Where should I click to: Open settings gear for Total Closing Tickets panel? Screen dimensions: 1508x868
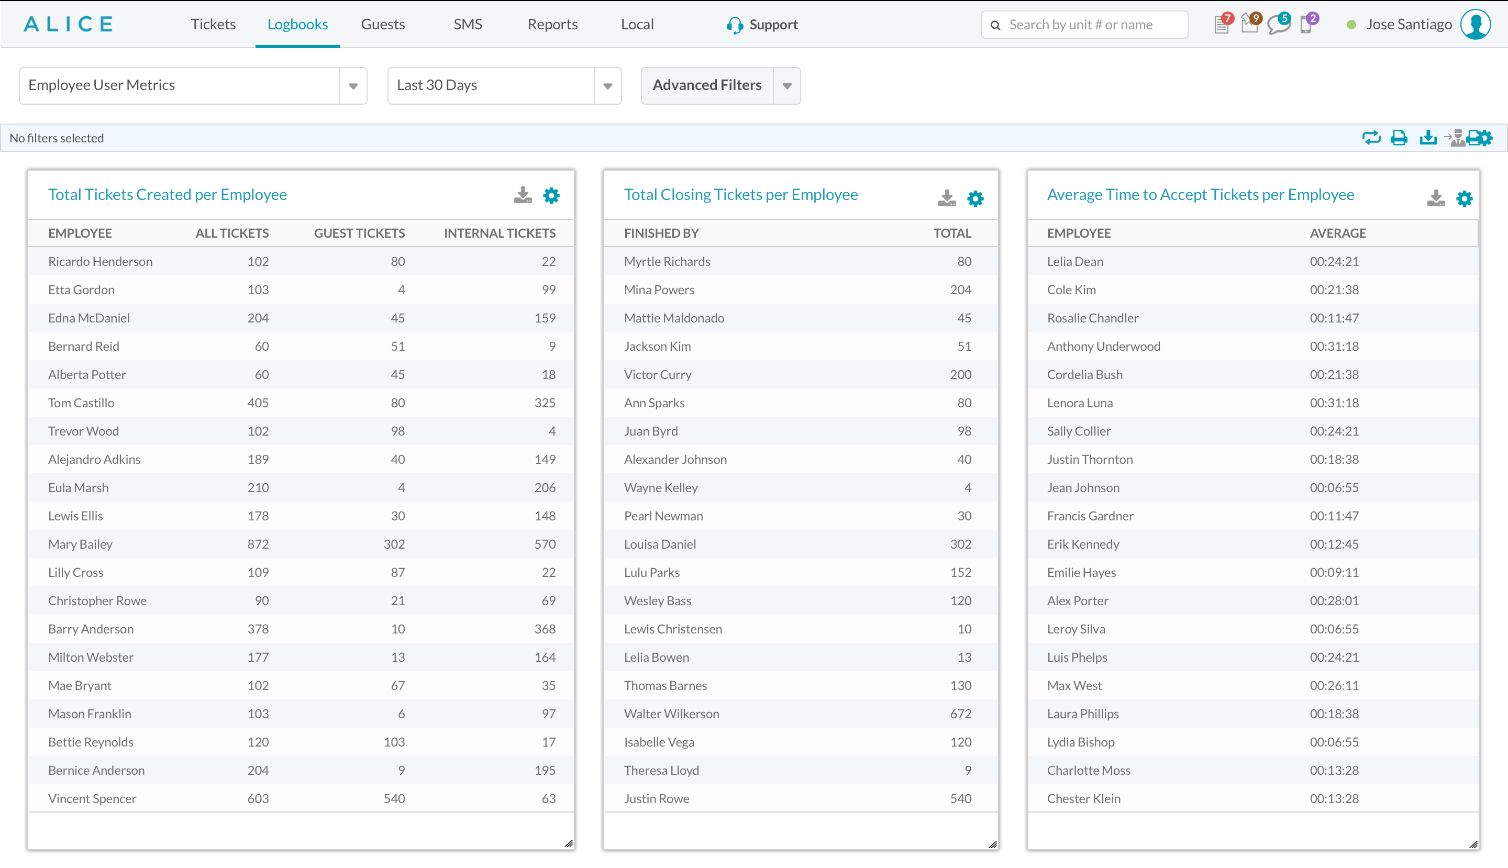[975, 199]
